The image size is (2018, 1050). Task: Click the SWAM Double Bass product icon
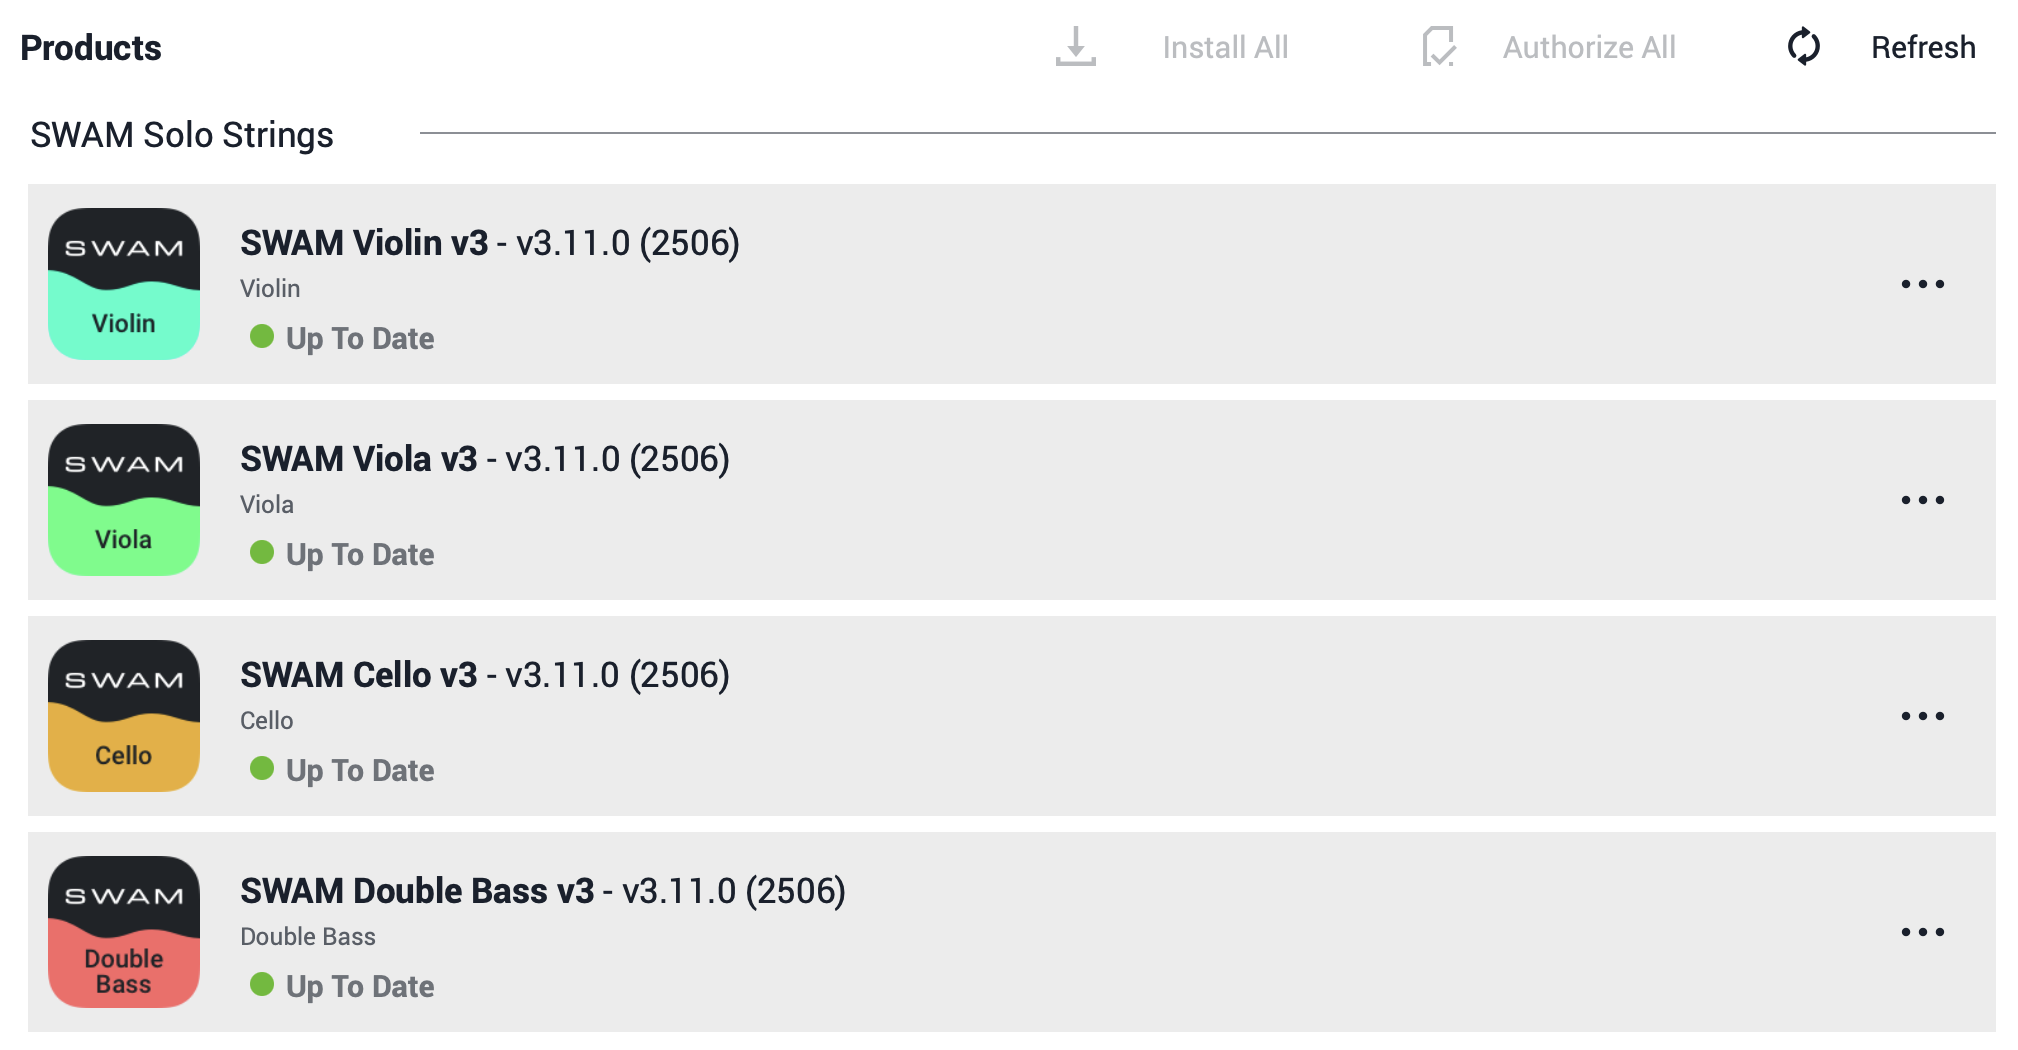(x=124, y=932)
